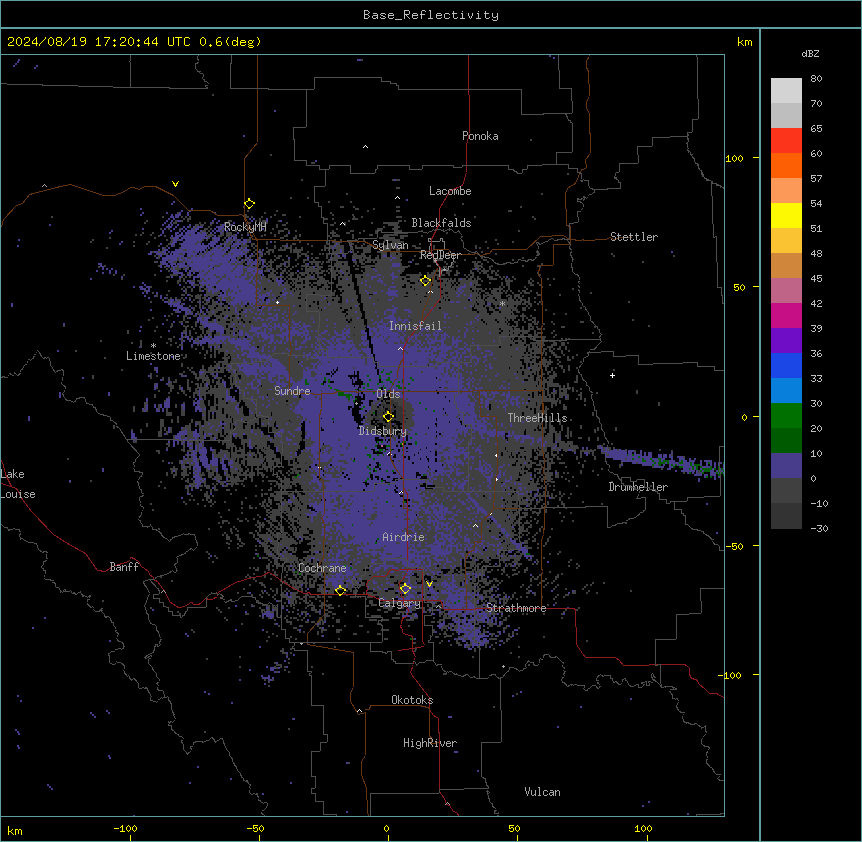Viewport: 862px width, 842px height.
Task: Click the Olds label
Action: click(388, 394)
